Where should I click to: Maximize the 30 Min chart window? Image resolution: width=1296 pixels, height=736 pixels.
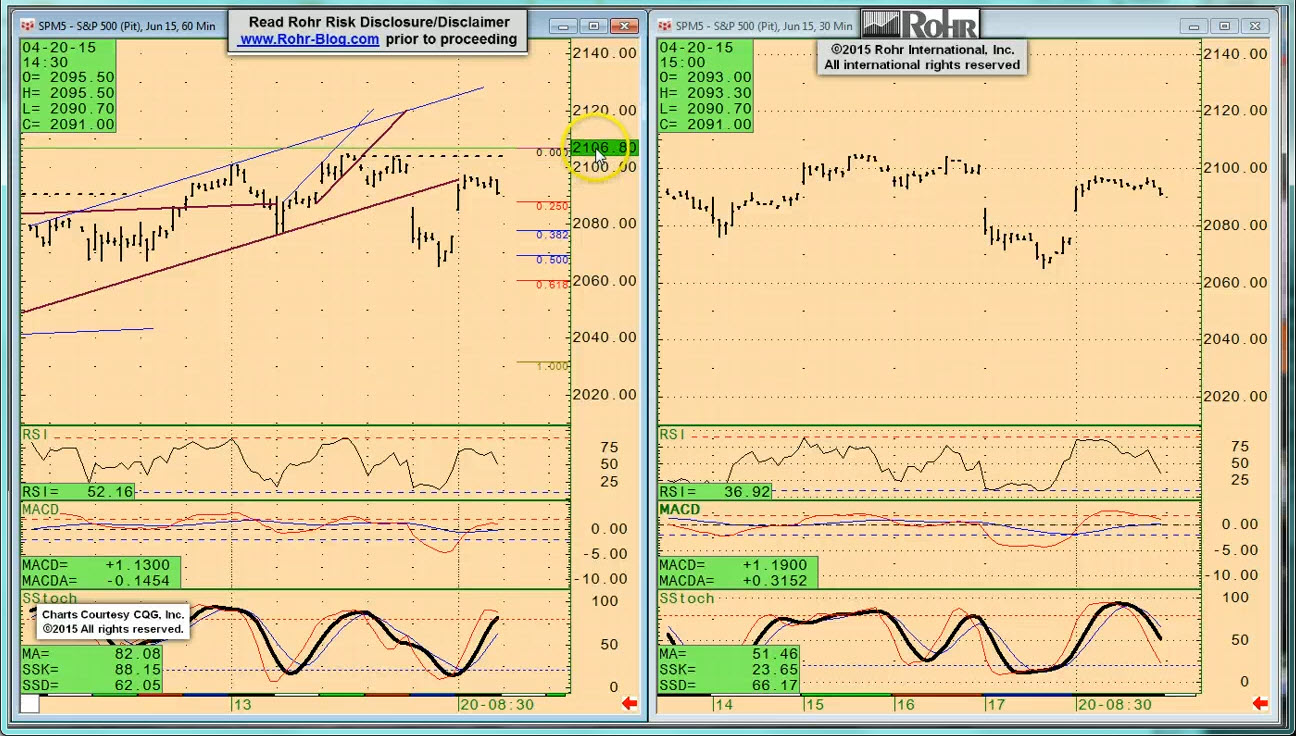click(1224, 26)
